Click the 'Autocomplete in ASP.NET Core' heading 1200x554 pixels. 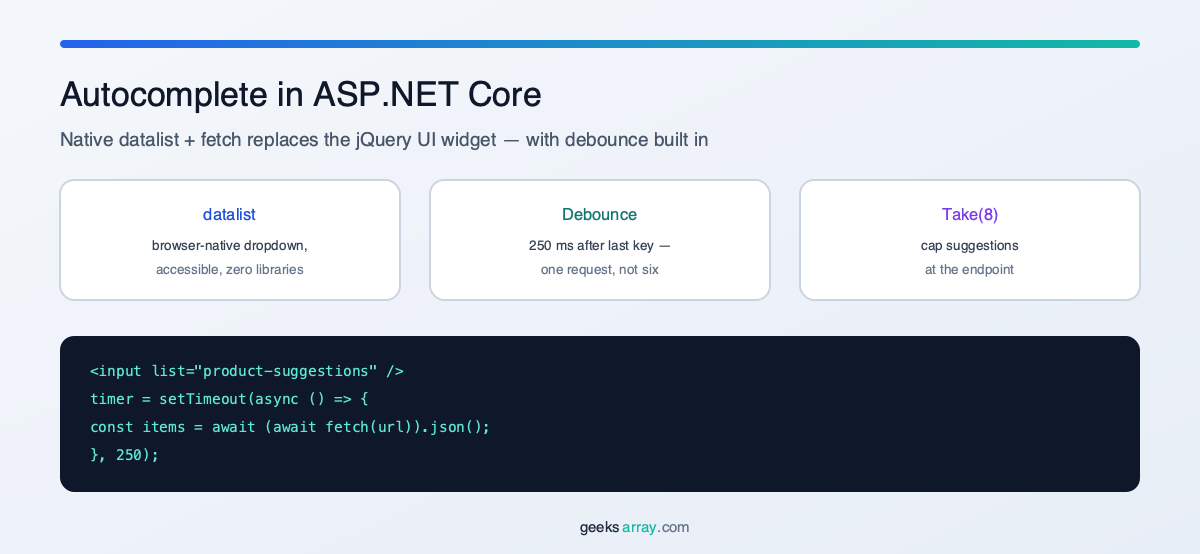point(300,94)
